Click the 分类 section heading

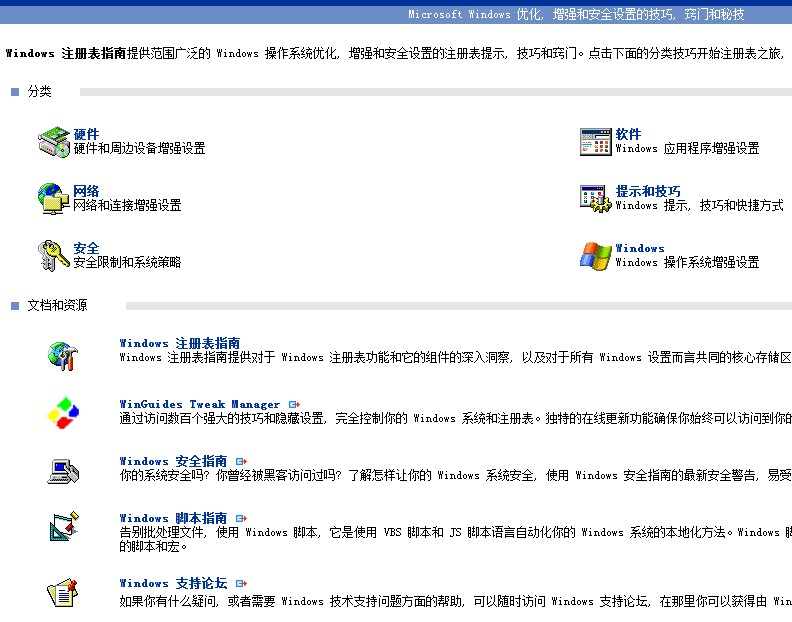click(x=39, y=91)
